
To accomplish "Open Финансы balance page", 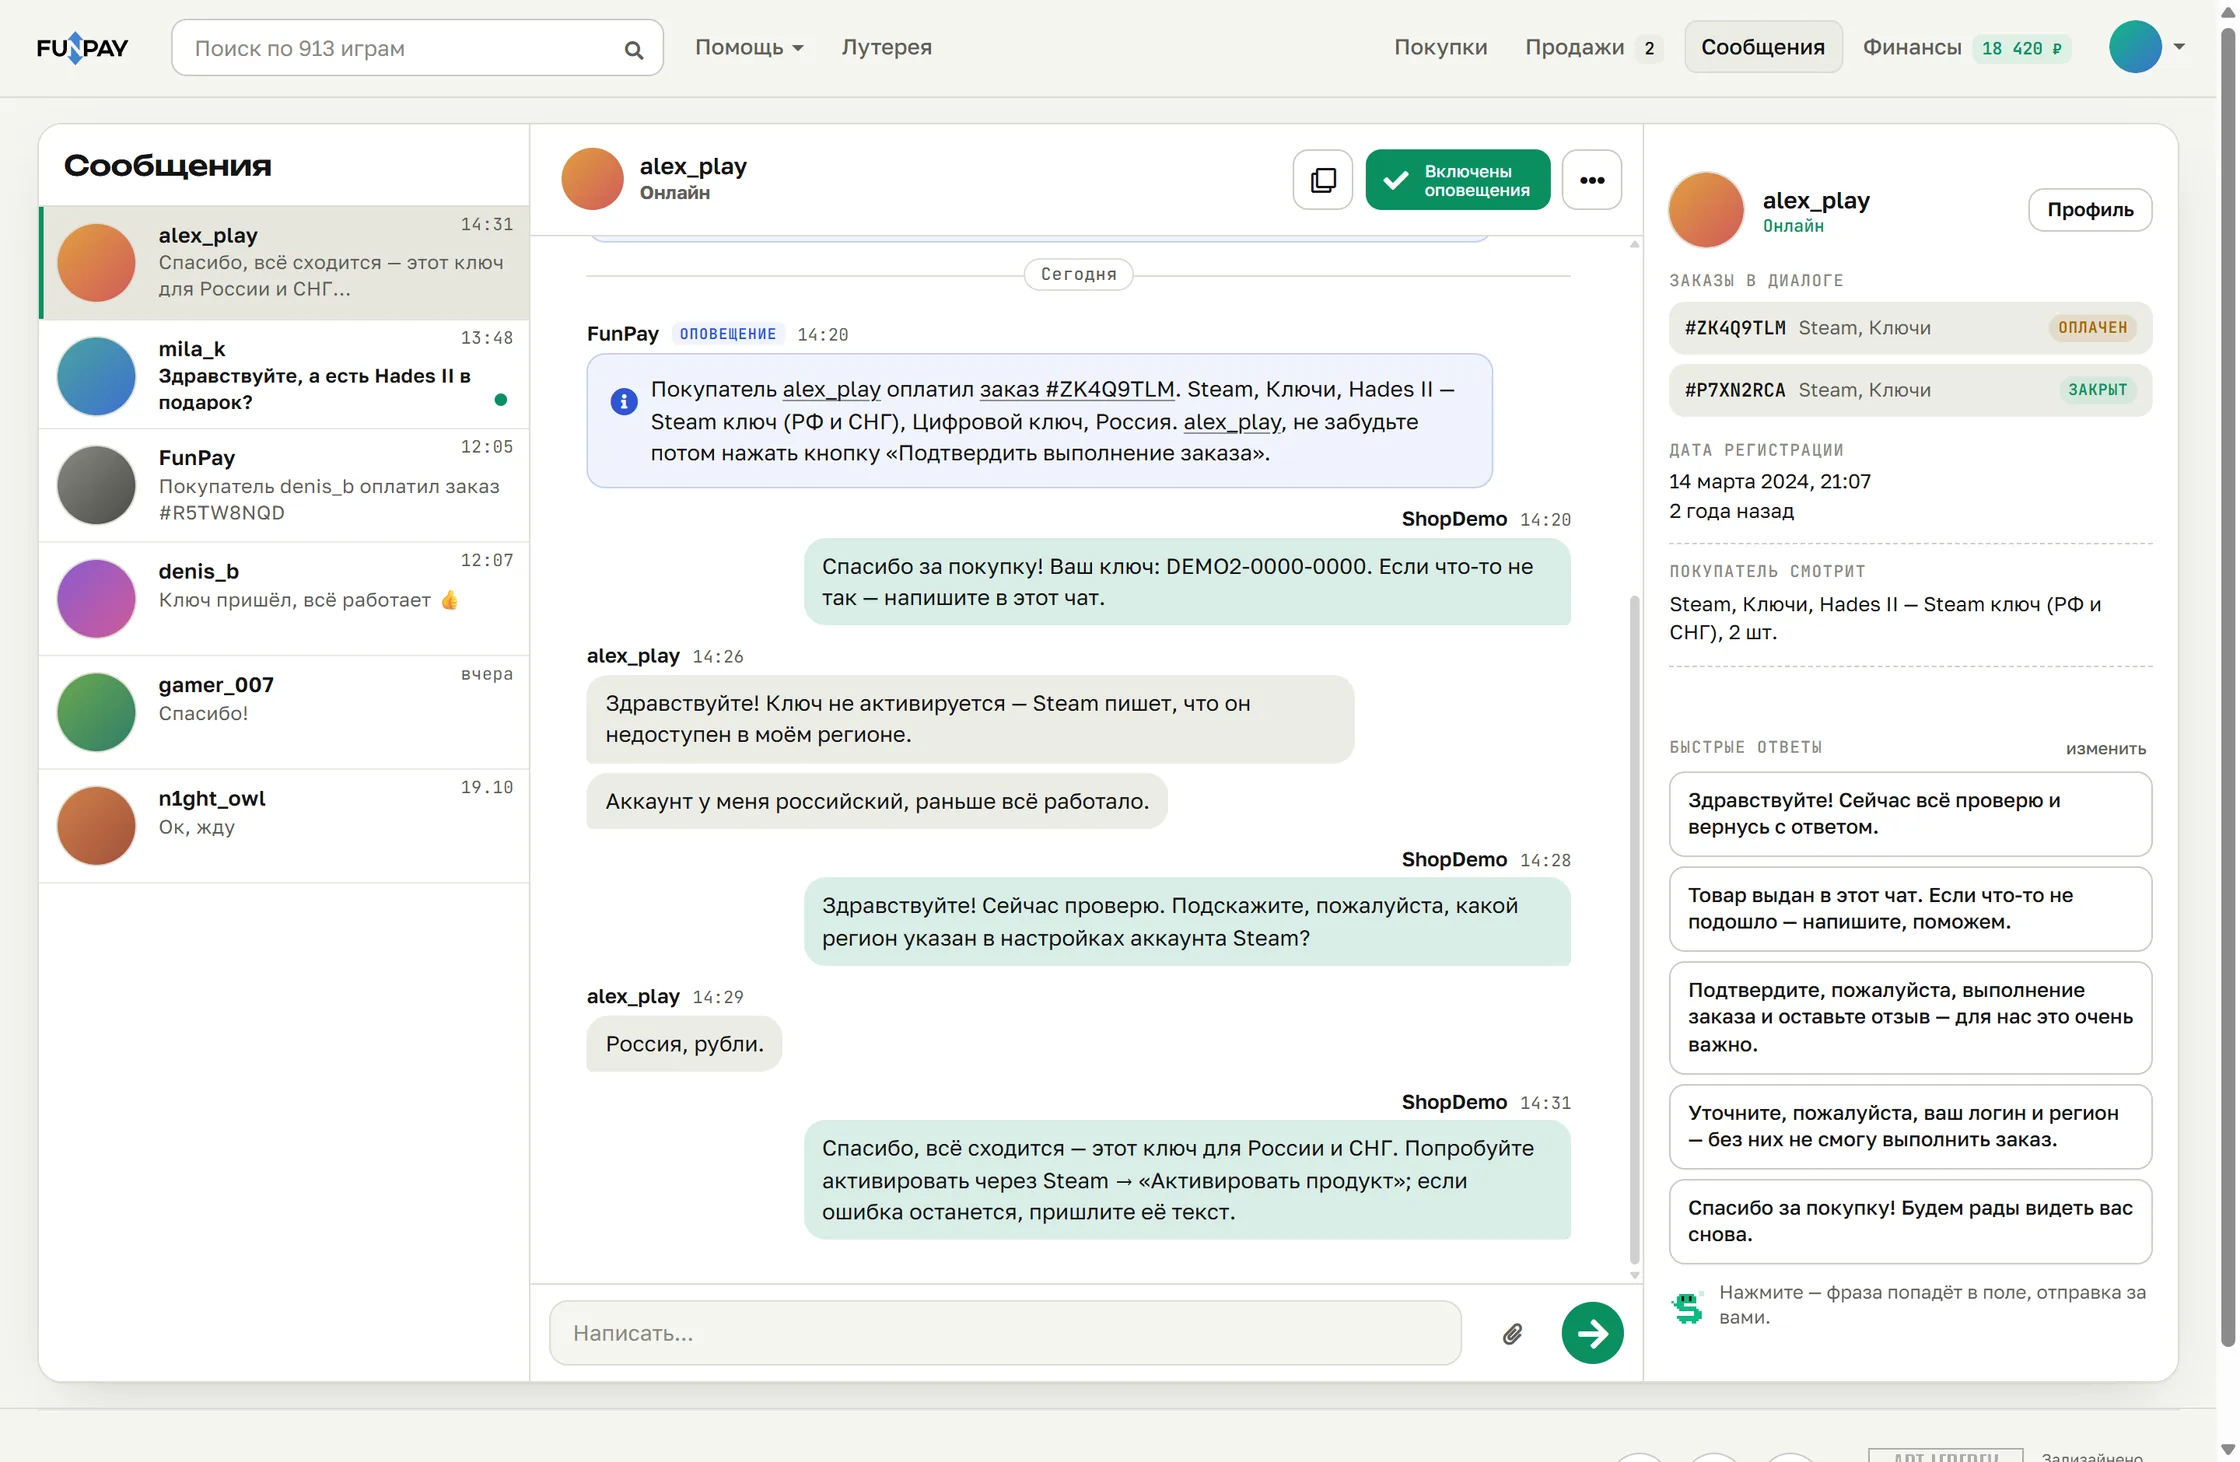I will pyautogui.click(x=1911, y=48).
